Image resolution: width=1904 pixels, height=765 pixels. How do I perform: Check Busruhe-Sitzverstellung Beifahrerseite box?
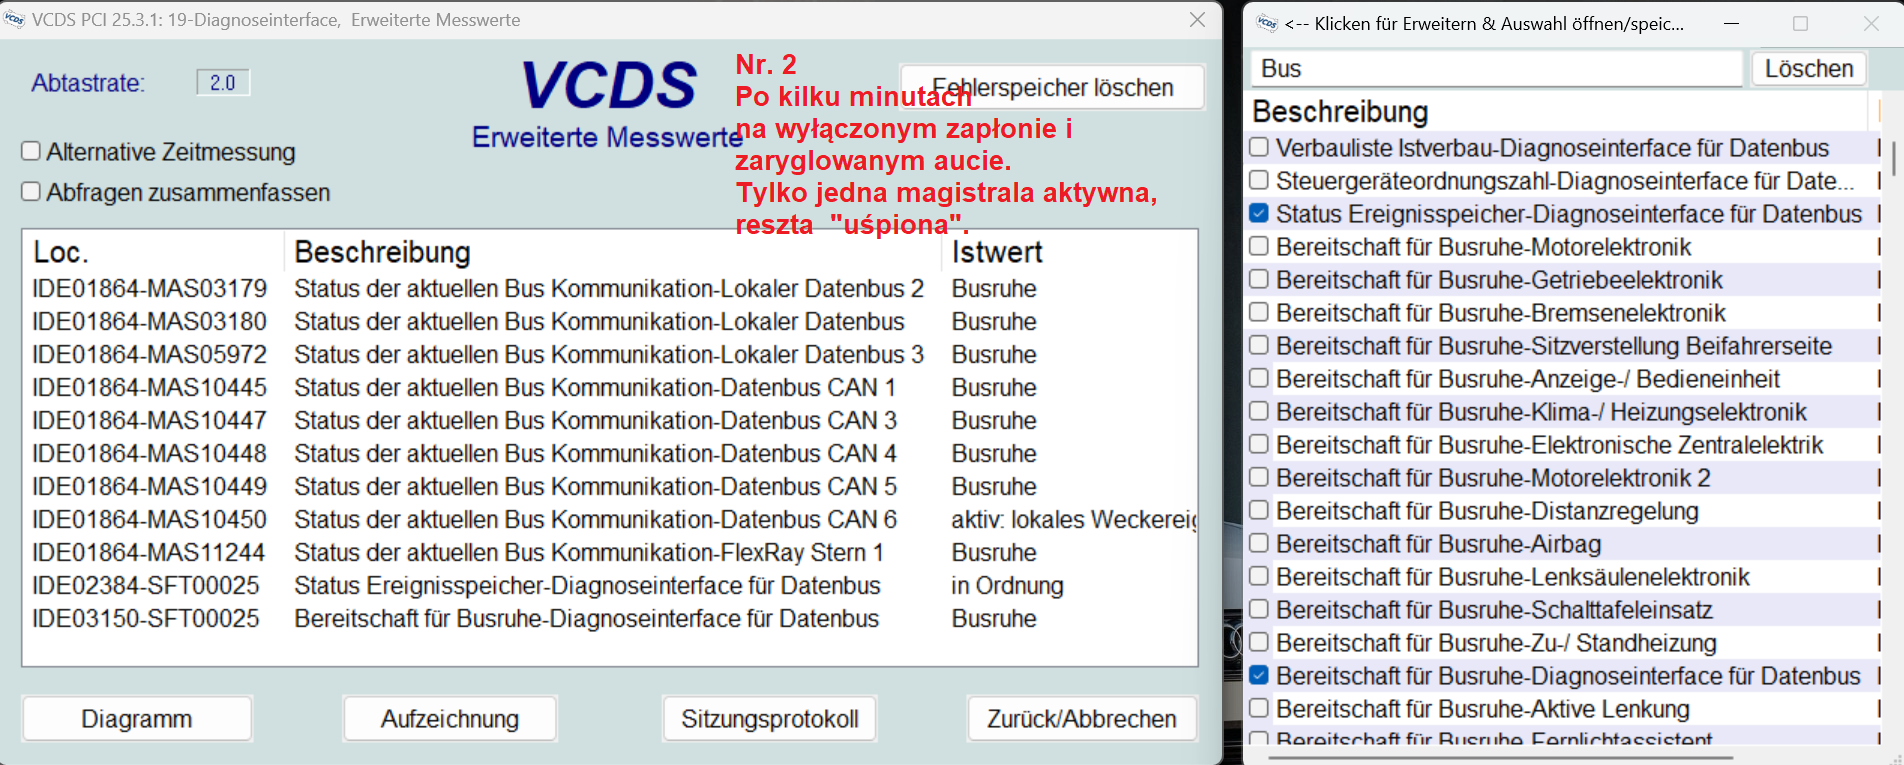click(1259, 345)
